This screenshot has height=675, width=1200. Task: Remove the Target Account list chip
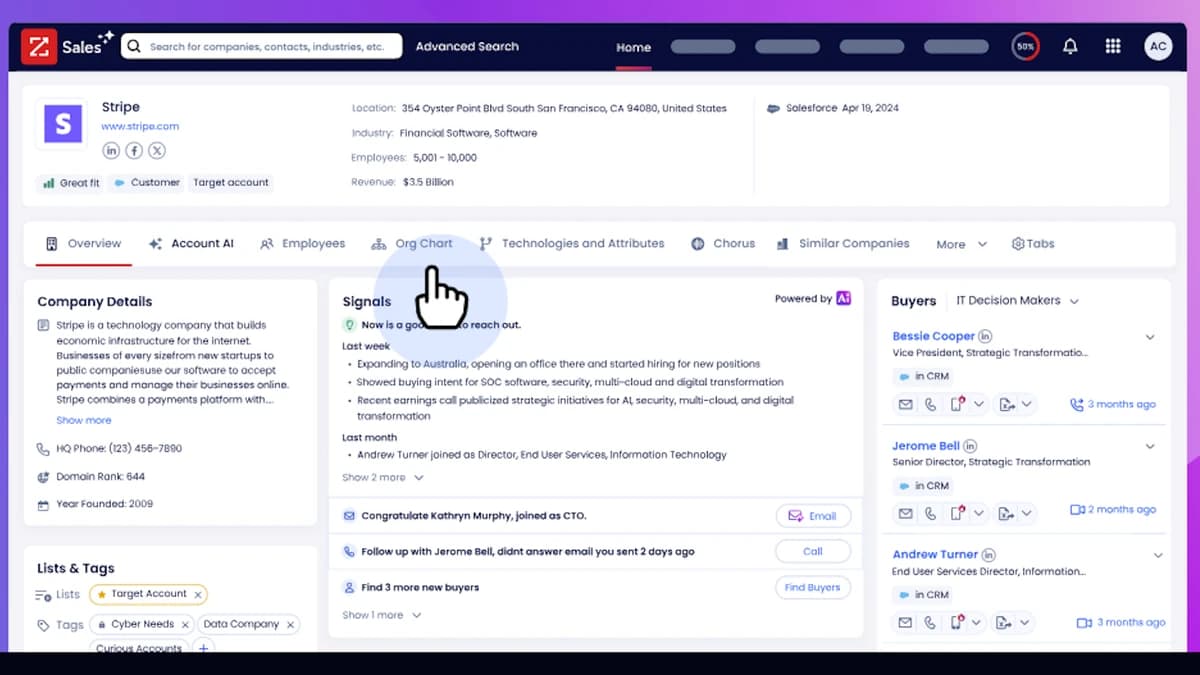point(198,594)
